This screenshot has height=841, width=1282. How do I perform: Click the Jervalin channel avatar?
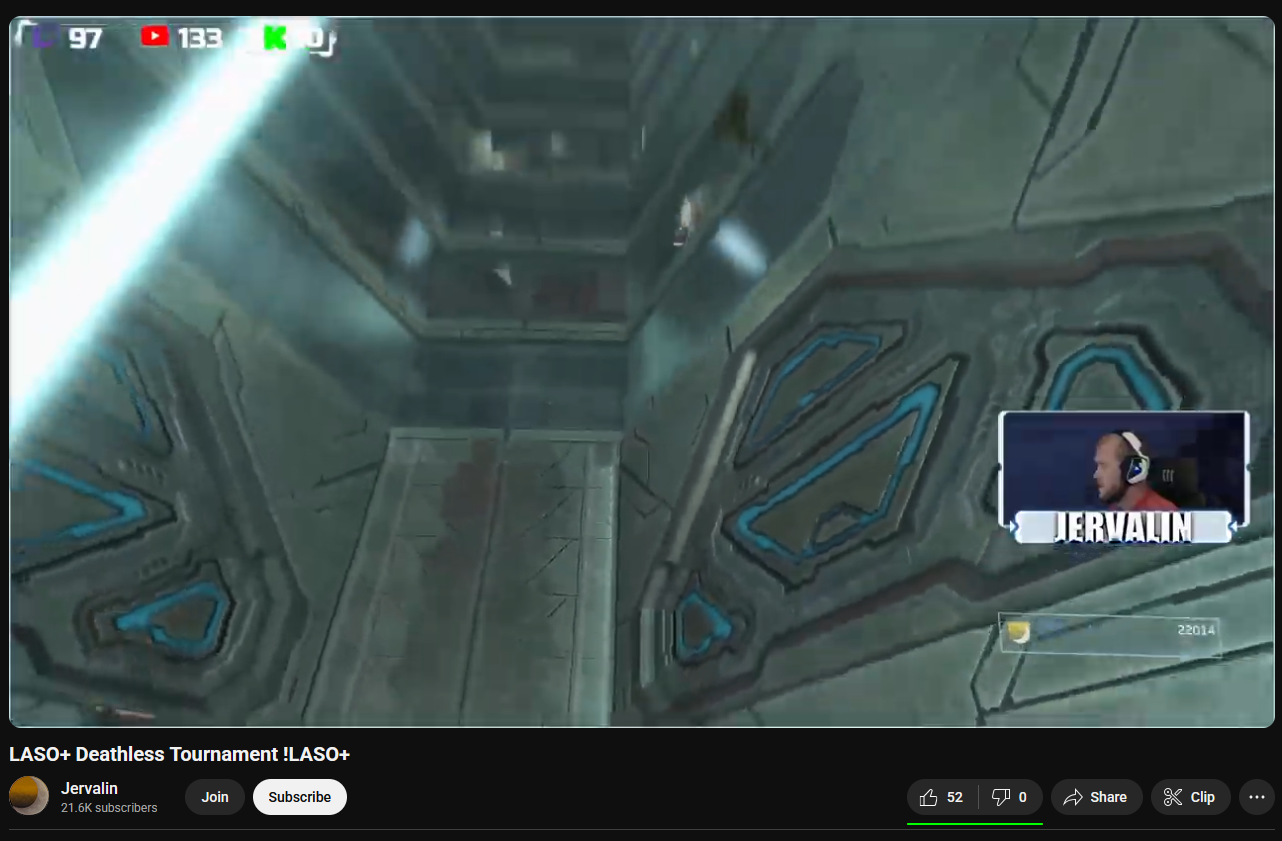click(x=29, y=796)
